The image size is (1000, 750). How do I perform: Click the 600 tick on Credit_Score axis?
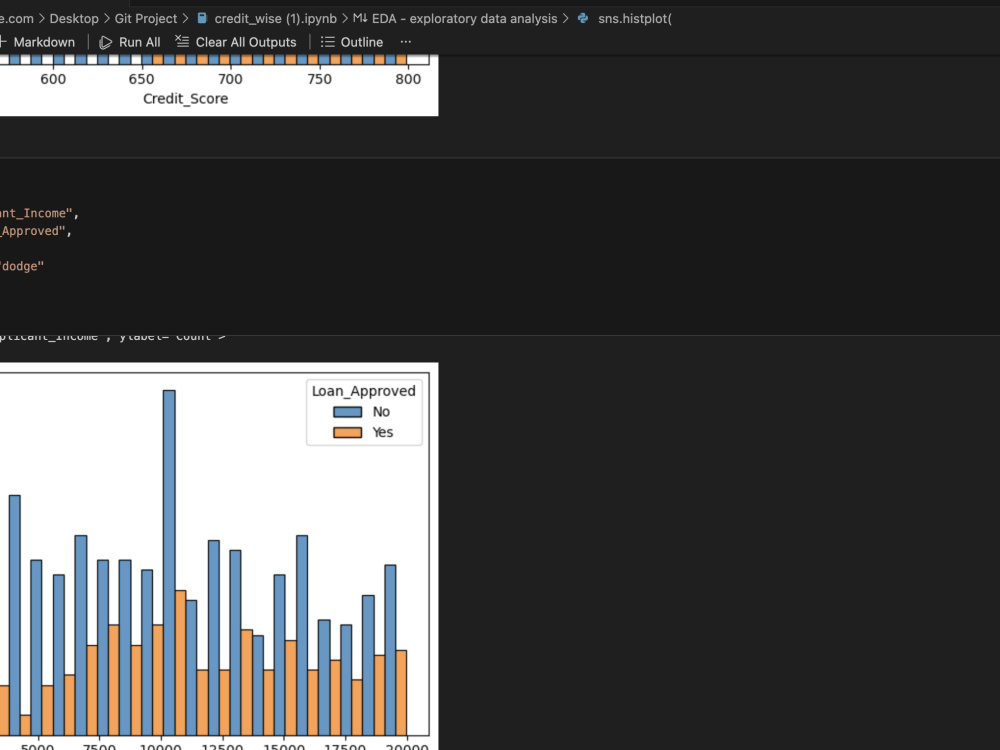(53, 79)
